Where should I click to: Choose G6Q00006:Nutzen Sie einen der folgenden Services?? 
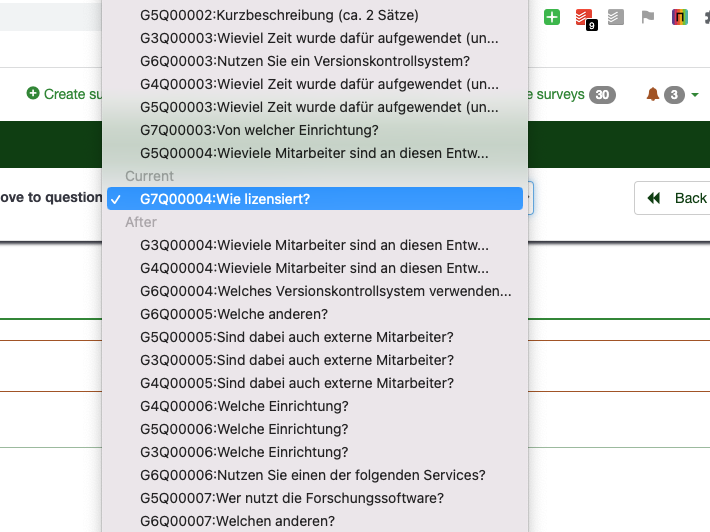coord(315,475)
